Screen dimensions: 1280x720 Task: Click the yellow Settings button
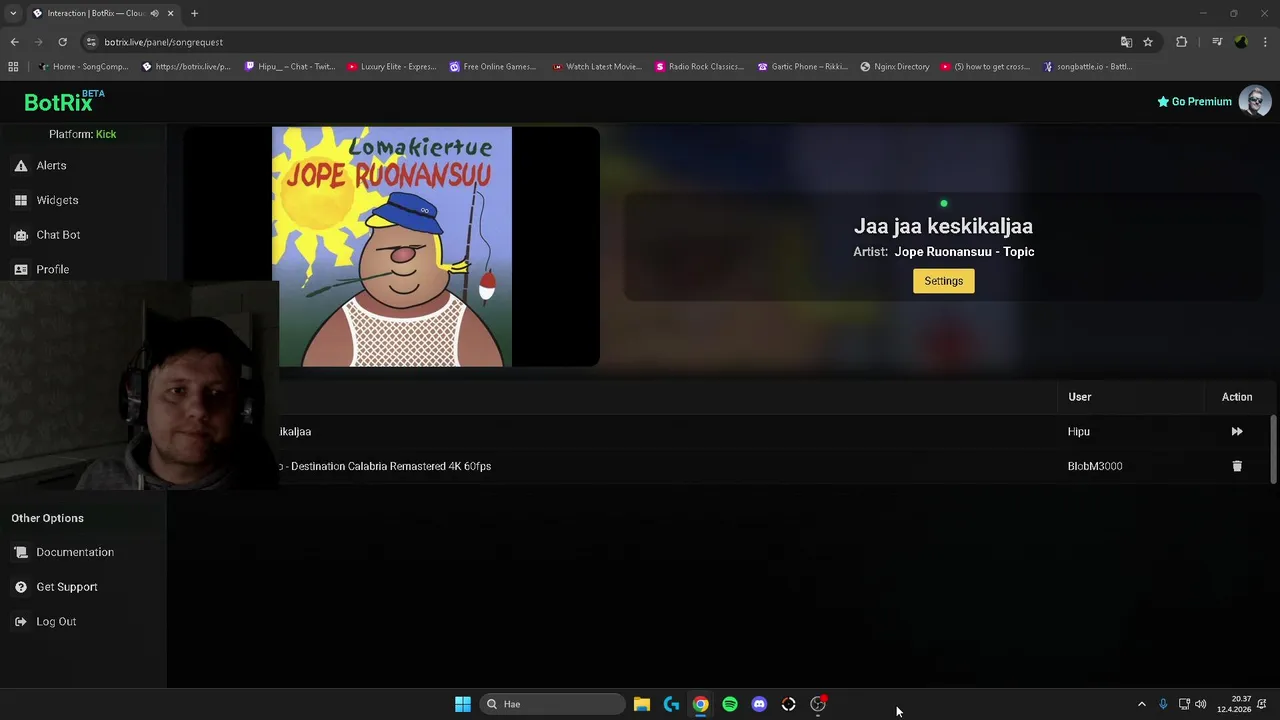(x=943, y=281)
